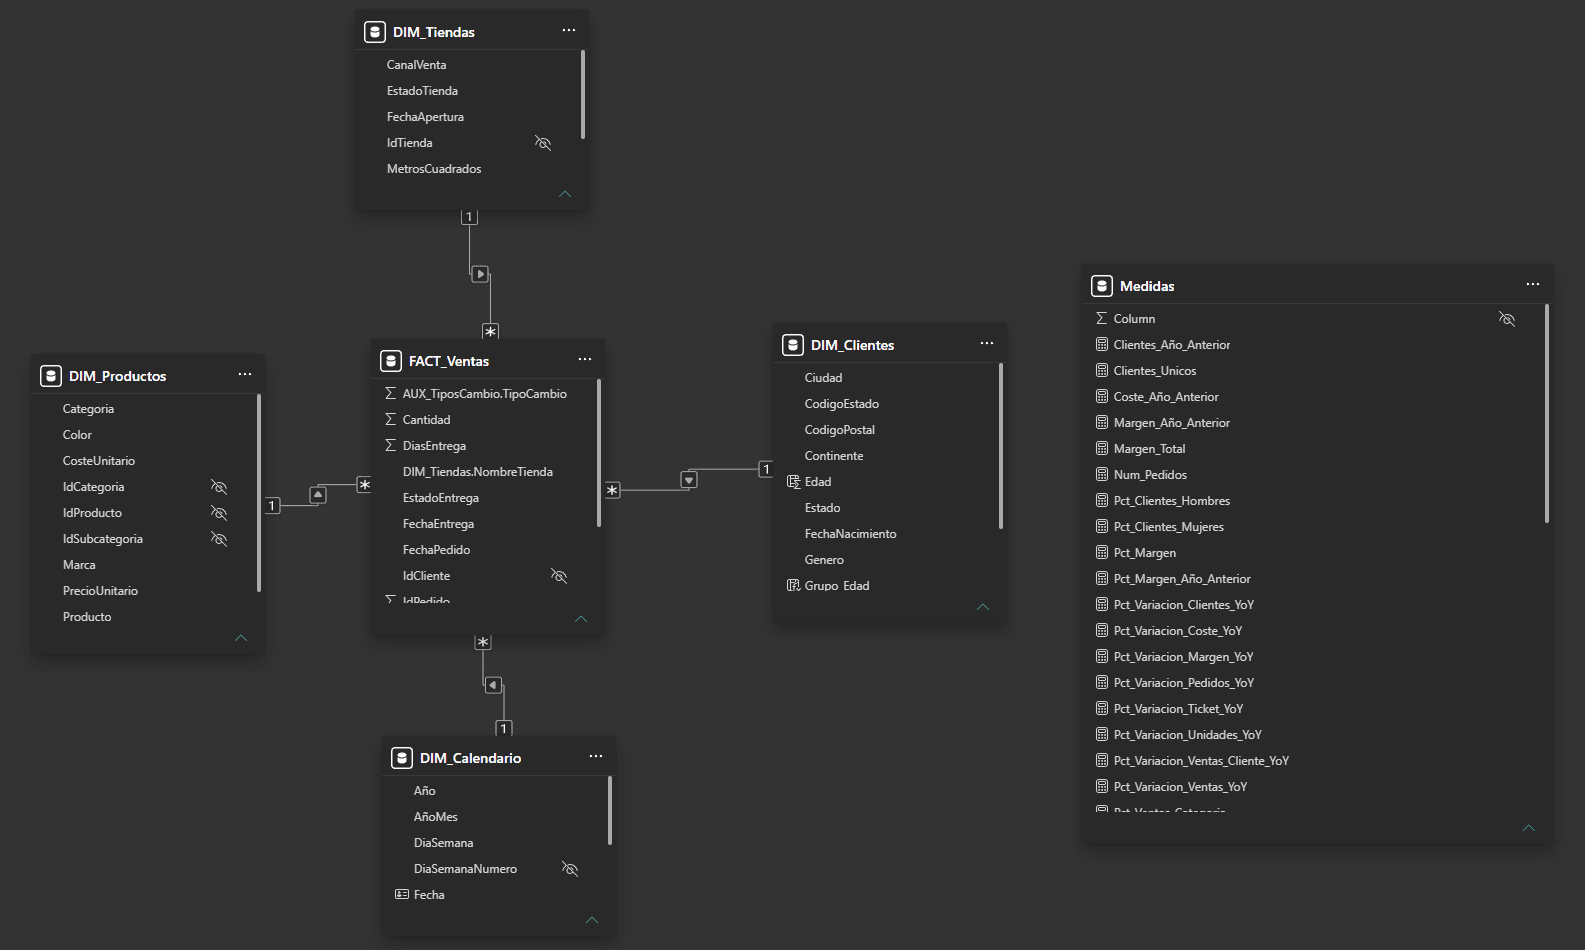Image resolution: width=1585 pixels, height=950 pixels.
Task: Select the Tiendas-Ventas relationship filter direction arrow
Action: click(x=480, y=274)
